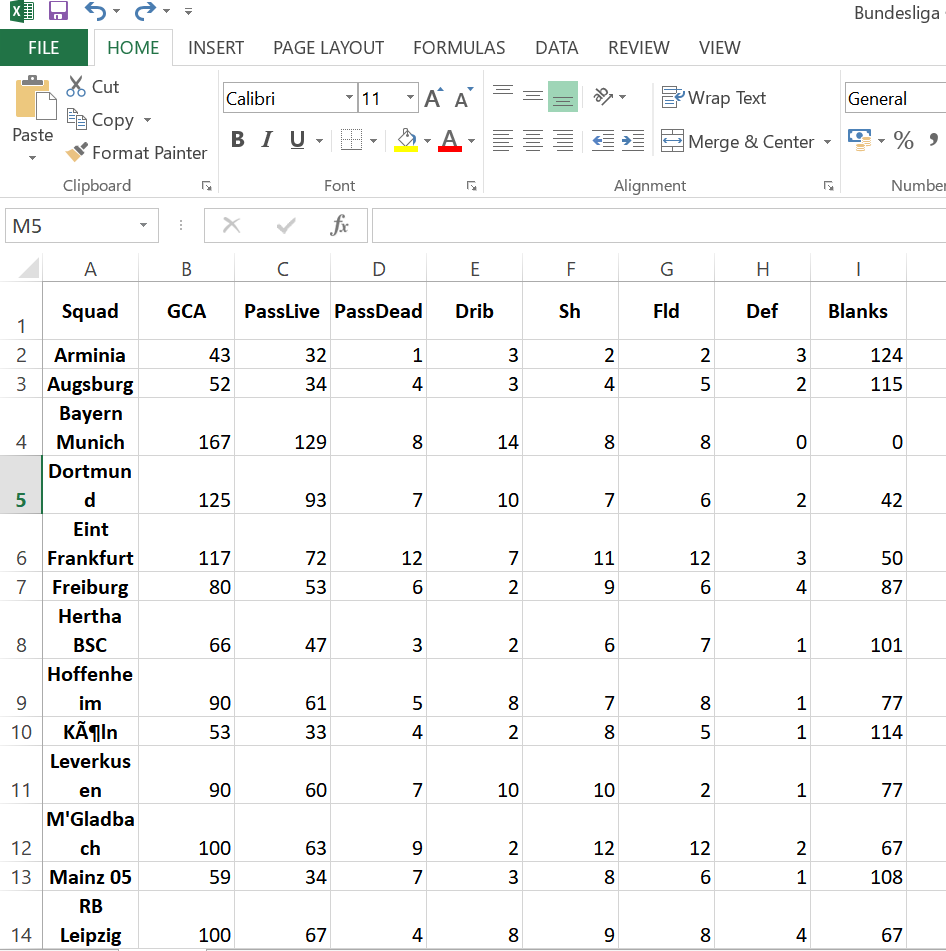946x951 pixels.
Task: Toggle Bold formatting
Action: point(238,140)
